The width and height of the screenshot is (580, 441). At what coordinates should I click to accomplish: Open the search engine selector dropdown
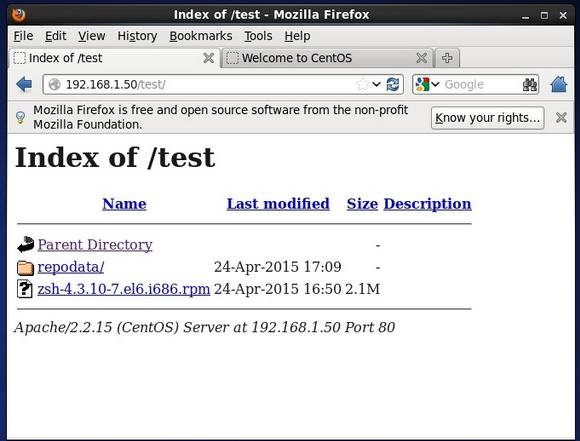click(x=427, y=84)
